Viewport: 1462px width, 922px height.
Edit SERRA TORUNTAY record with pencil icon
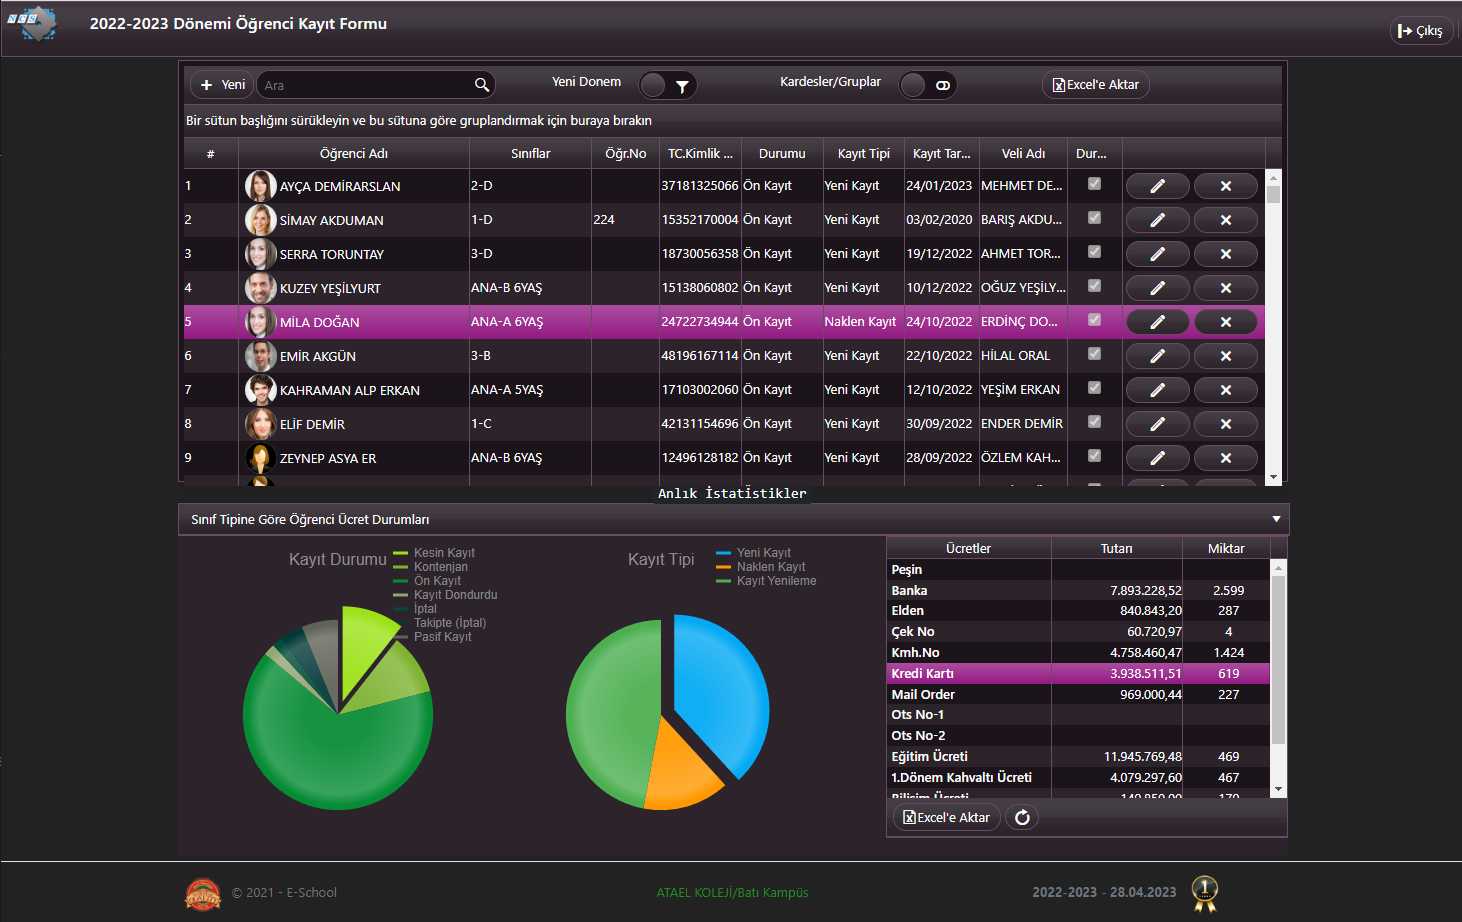tap(1157, 254)
